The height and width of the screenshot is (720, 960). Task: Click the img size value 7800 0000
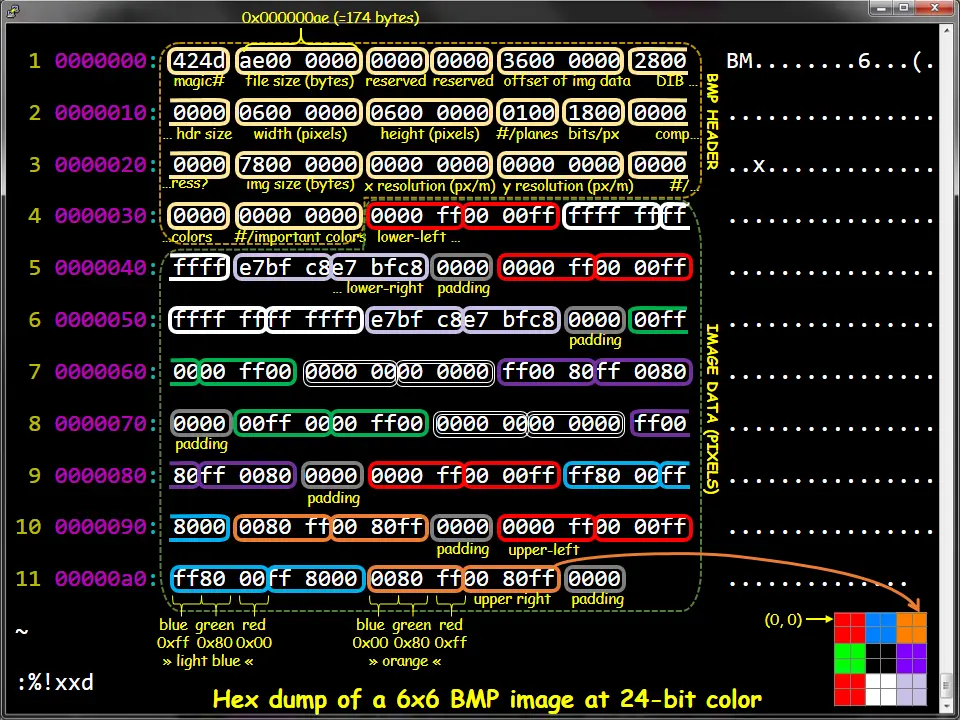tap(299, 165)
